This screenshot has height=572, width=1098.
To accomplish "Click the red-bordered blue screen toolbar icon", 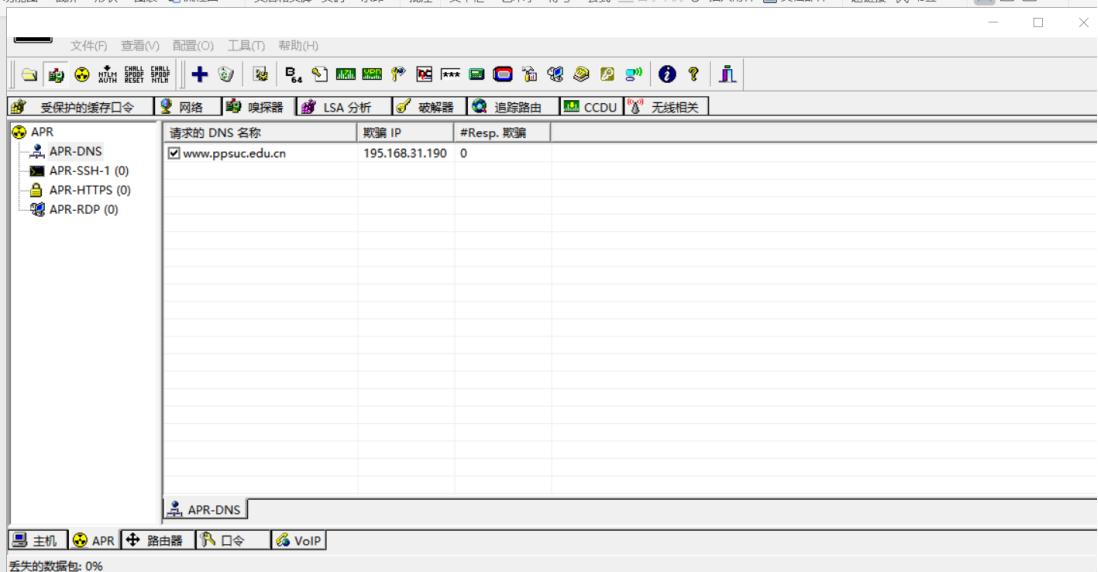I will click(x=503, y=74).
